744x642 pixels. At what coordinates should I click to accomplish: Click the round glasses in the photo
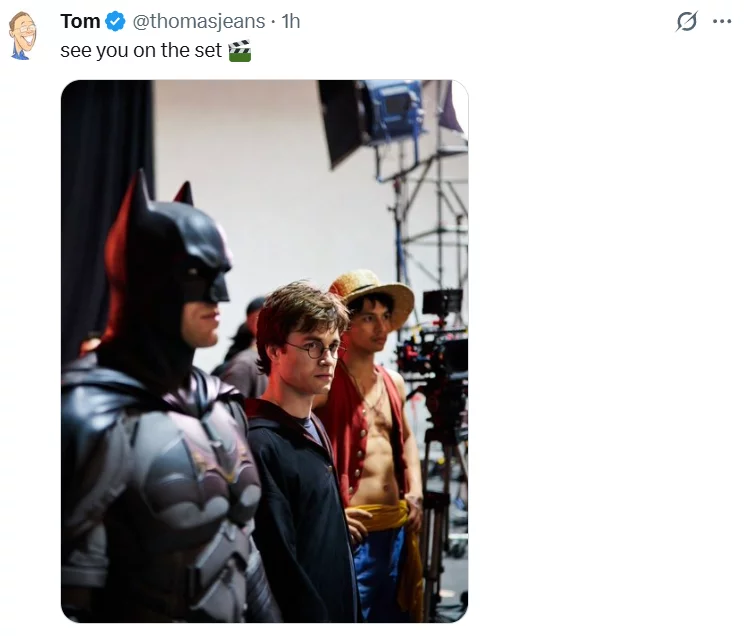(313, 349)
